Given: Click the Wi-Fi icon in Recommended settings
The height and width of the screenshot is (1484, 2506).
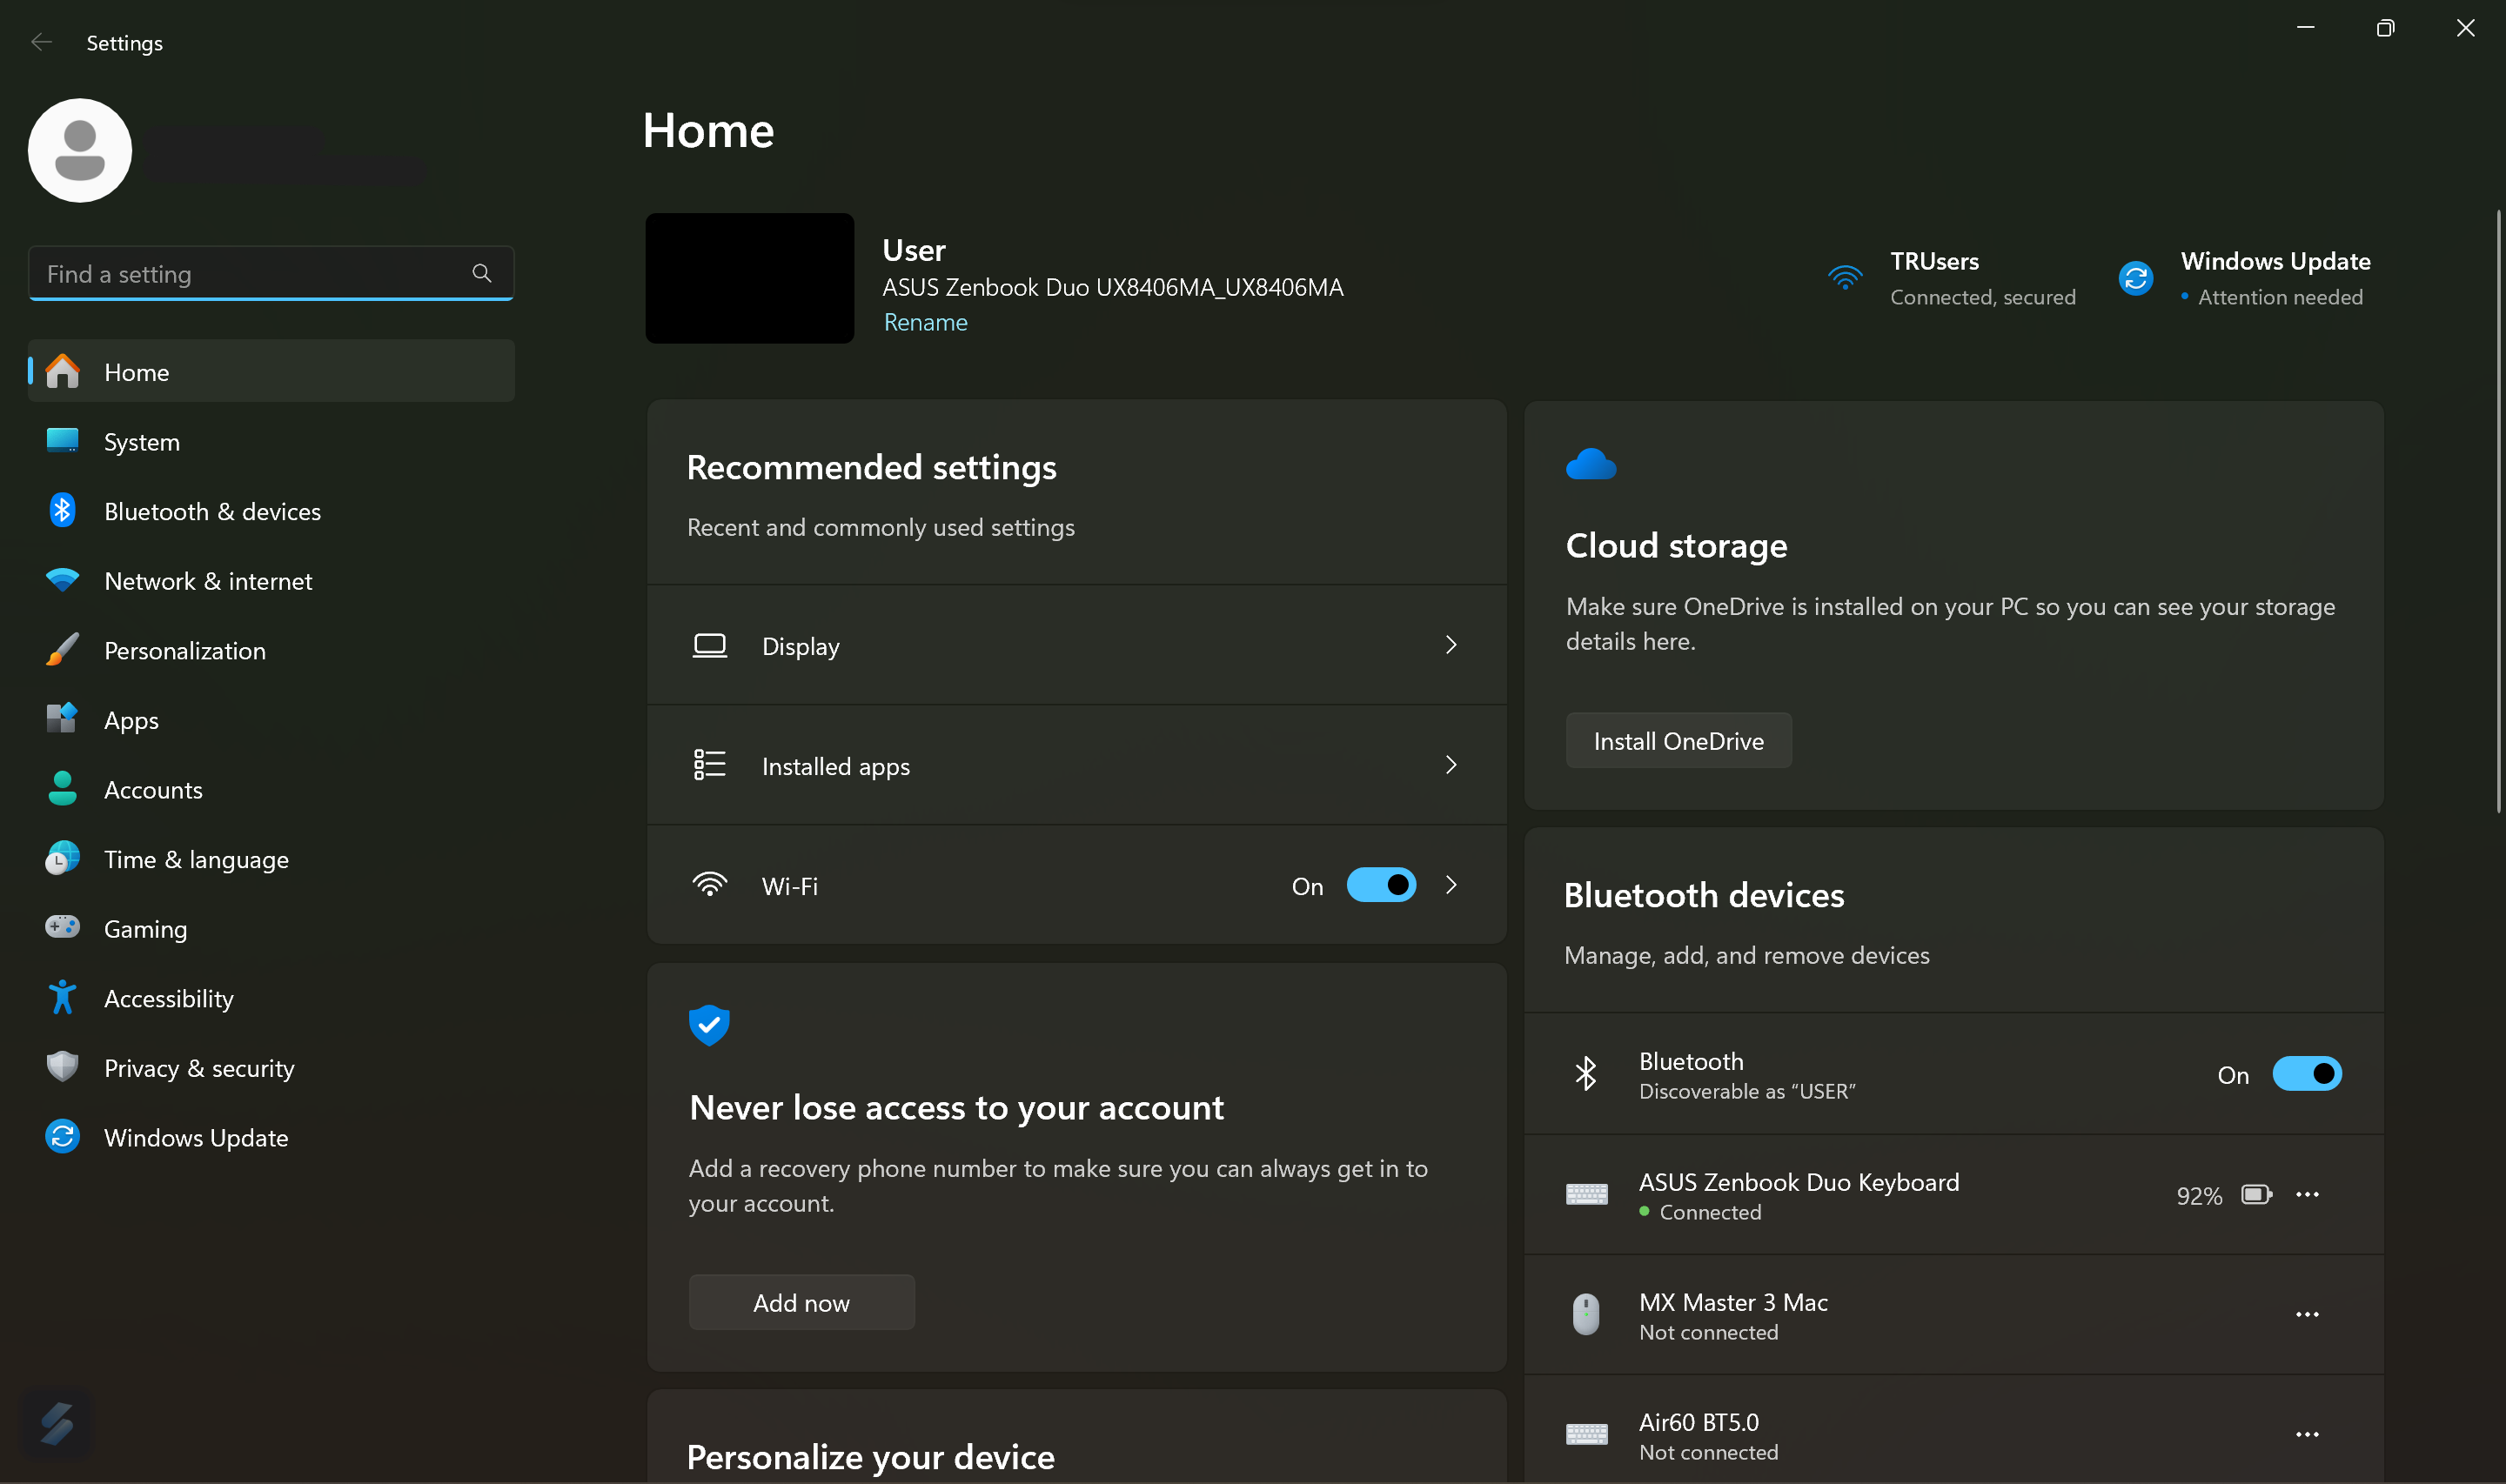Looking at the screenshot, I should 710,885.
